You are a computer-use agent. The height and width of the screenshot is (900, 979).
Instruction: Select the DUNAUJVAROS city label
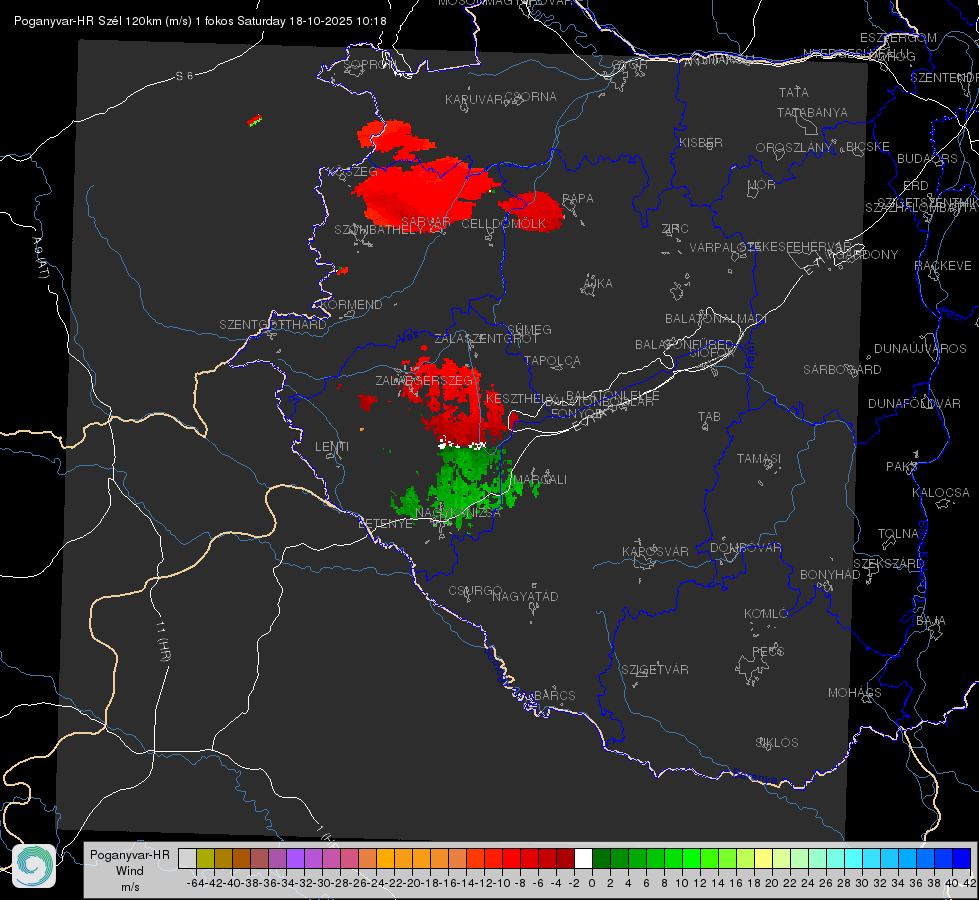[920, 349]
